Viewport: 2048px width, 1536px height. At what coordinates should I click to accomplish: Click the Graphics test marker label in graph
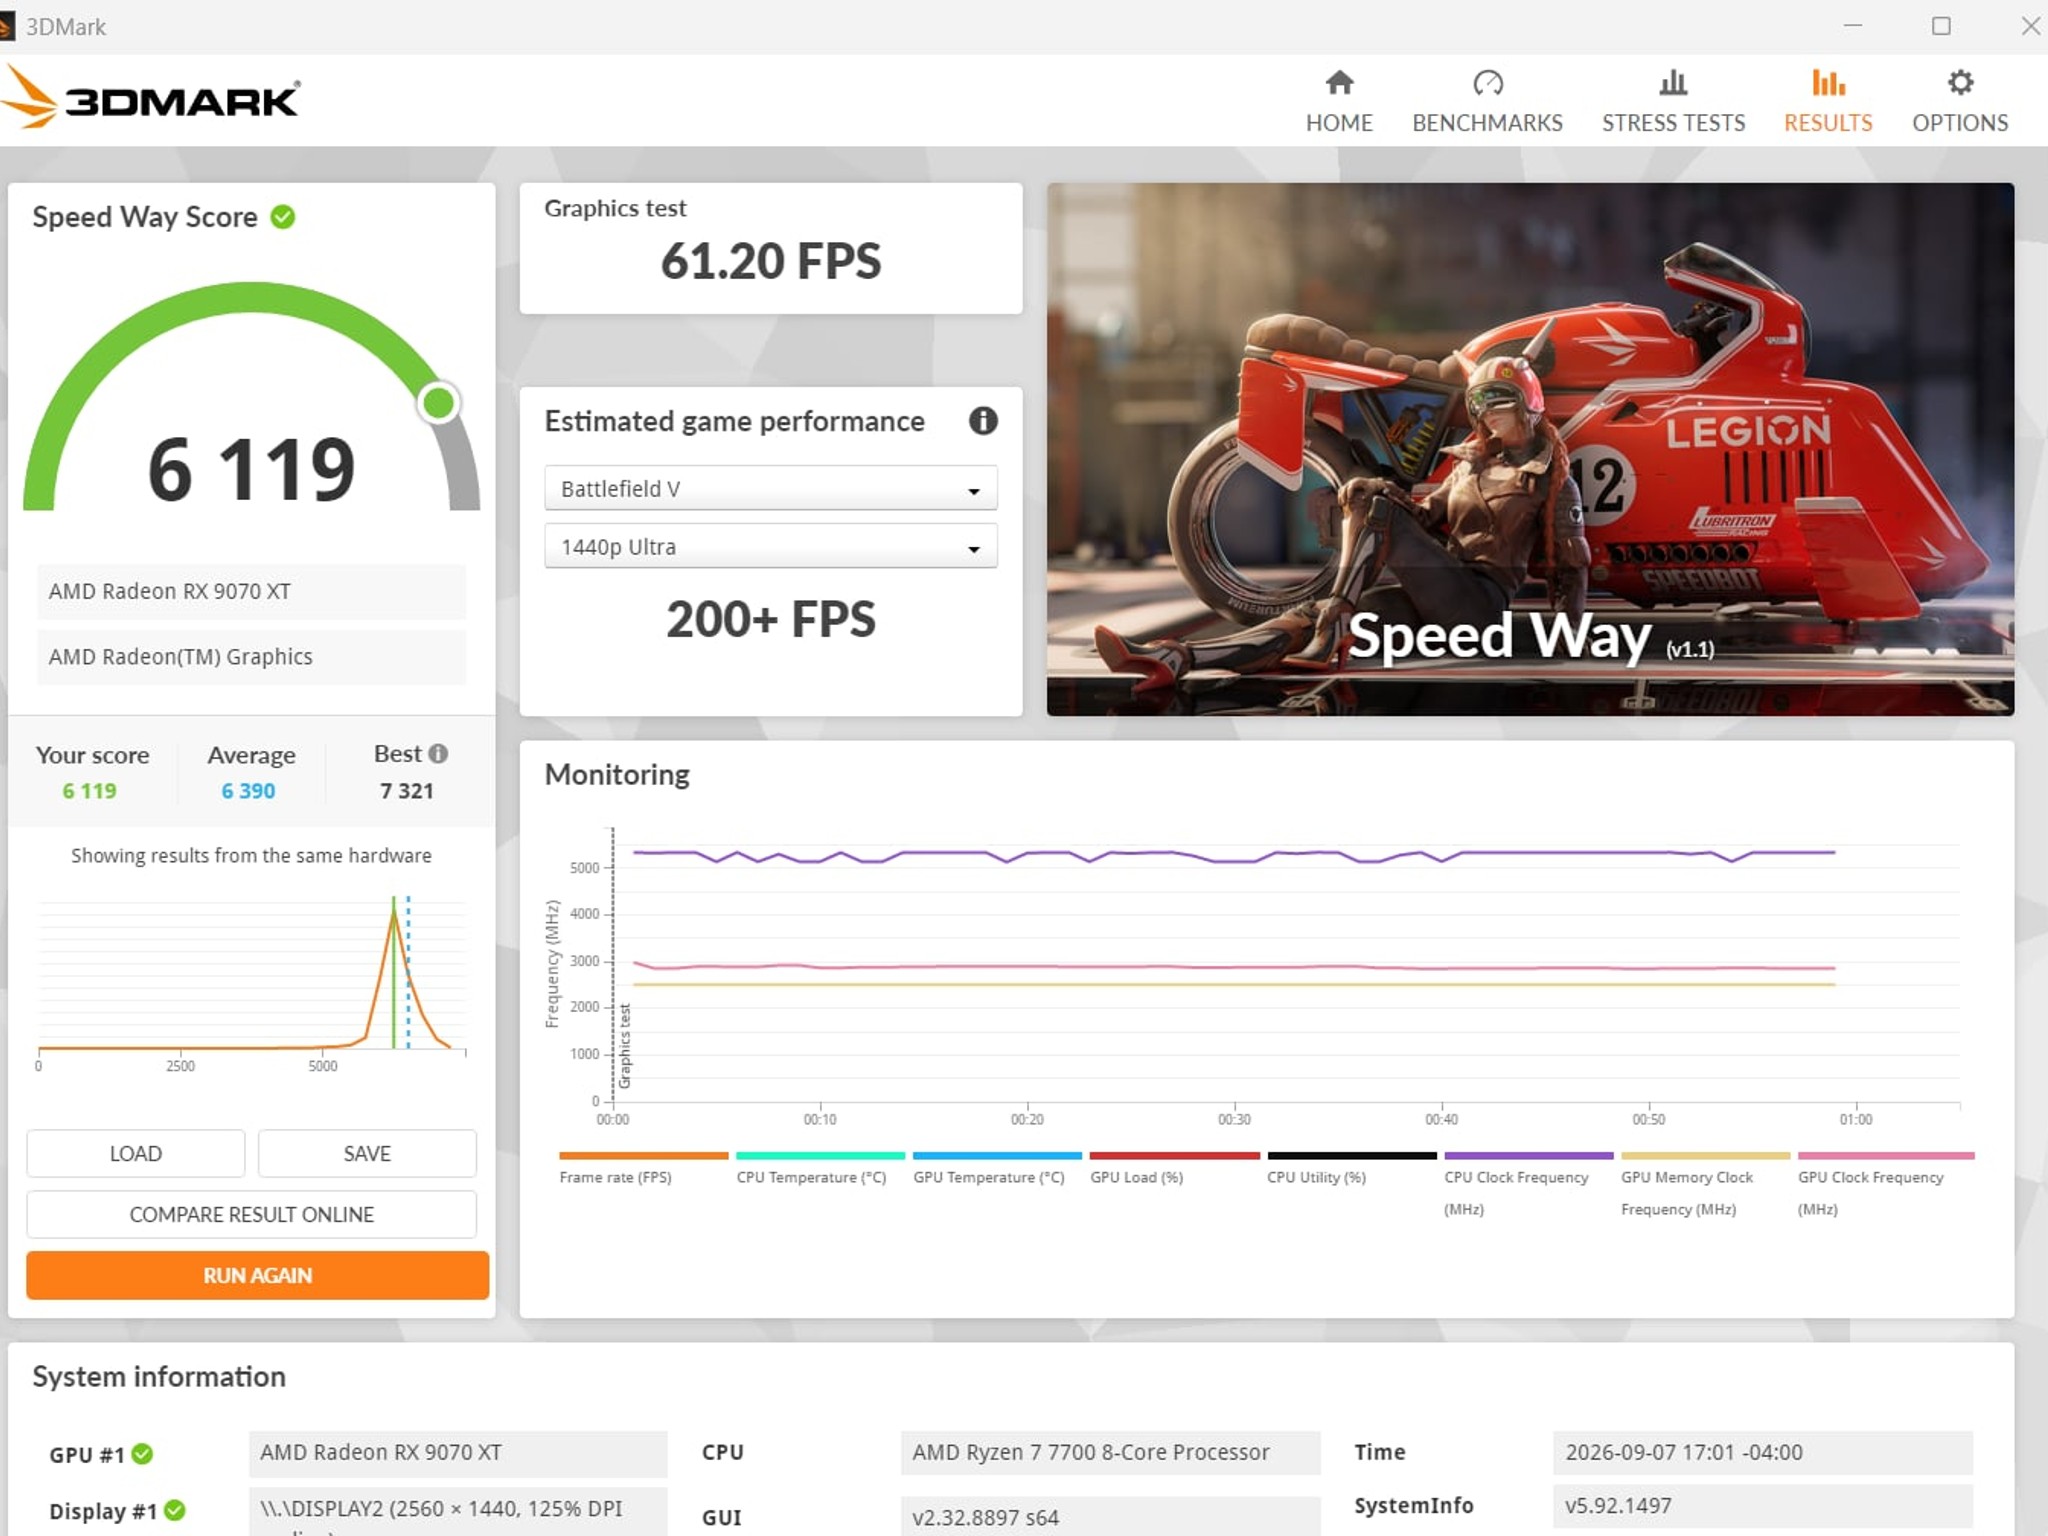(625, 1046)
